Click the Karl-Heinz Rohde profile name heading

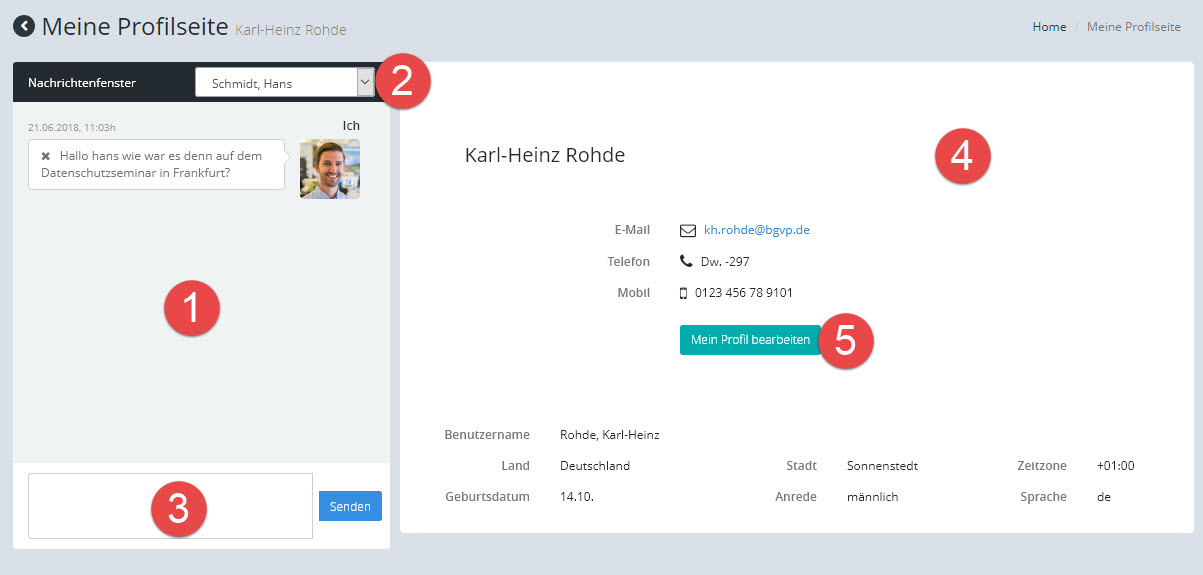point(545,155)
